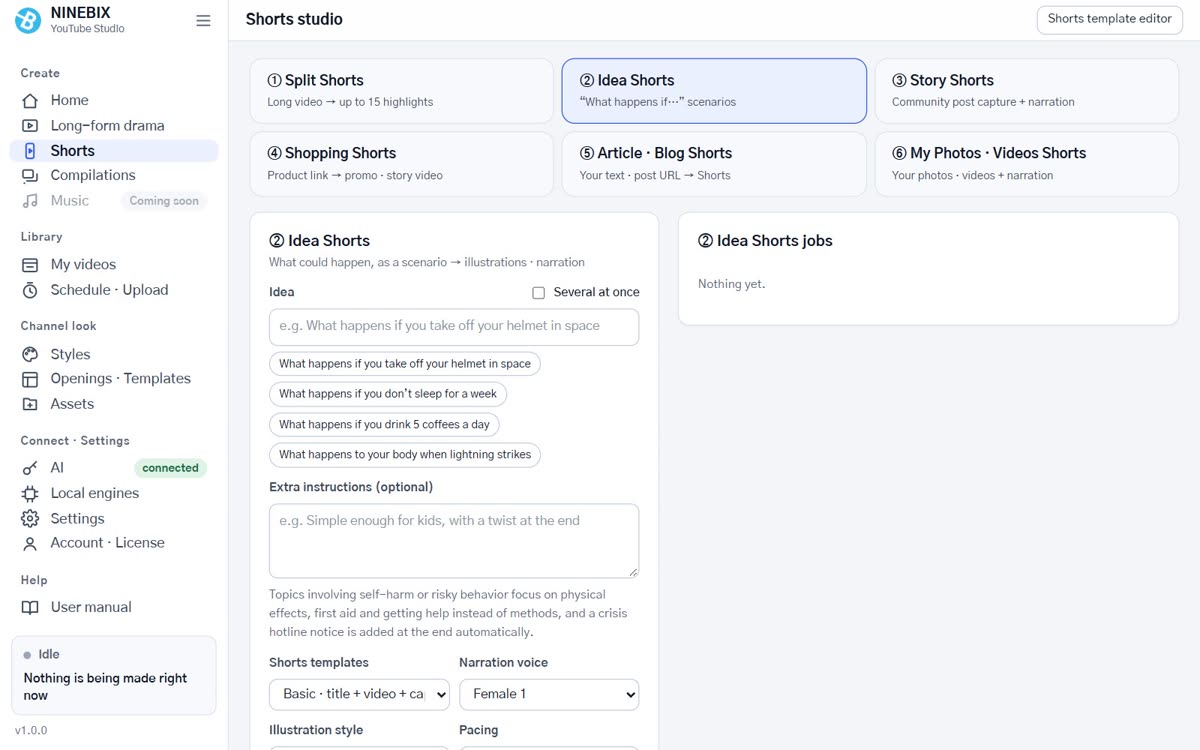1200x750 pixels.
Task: Pick the 5 coffees a day chip
Action: pyautogui.click(x=384, y=424)
